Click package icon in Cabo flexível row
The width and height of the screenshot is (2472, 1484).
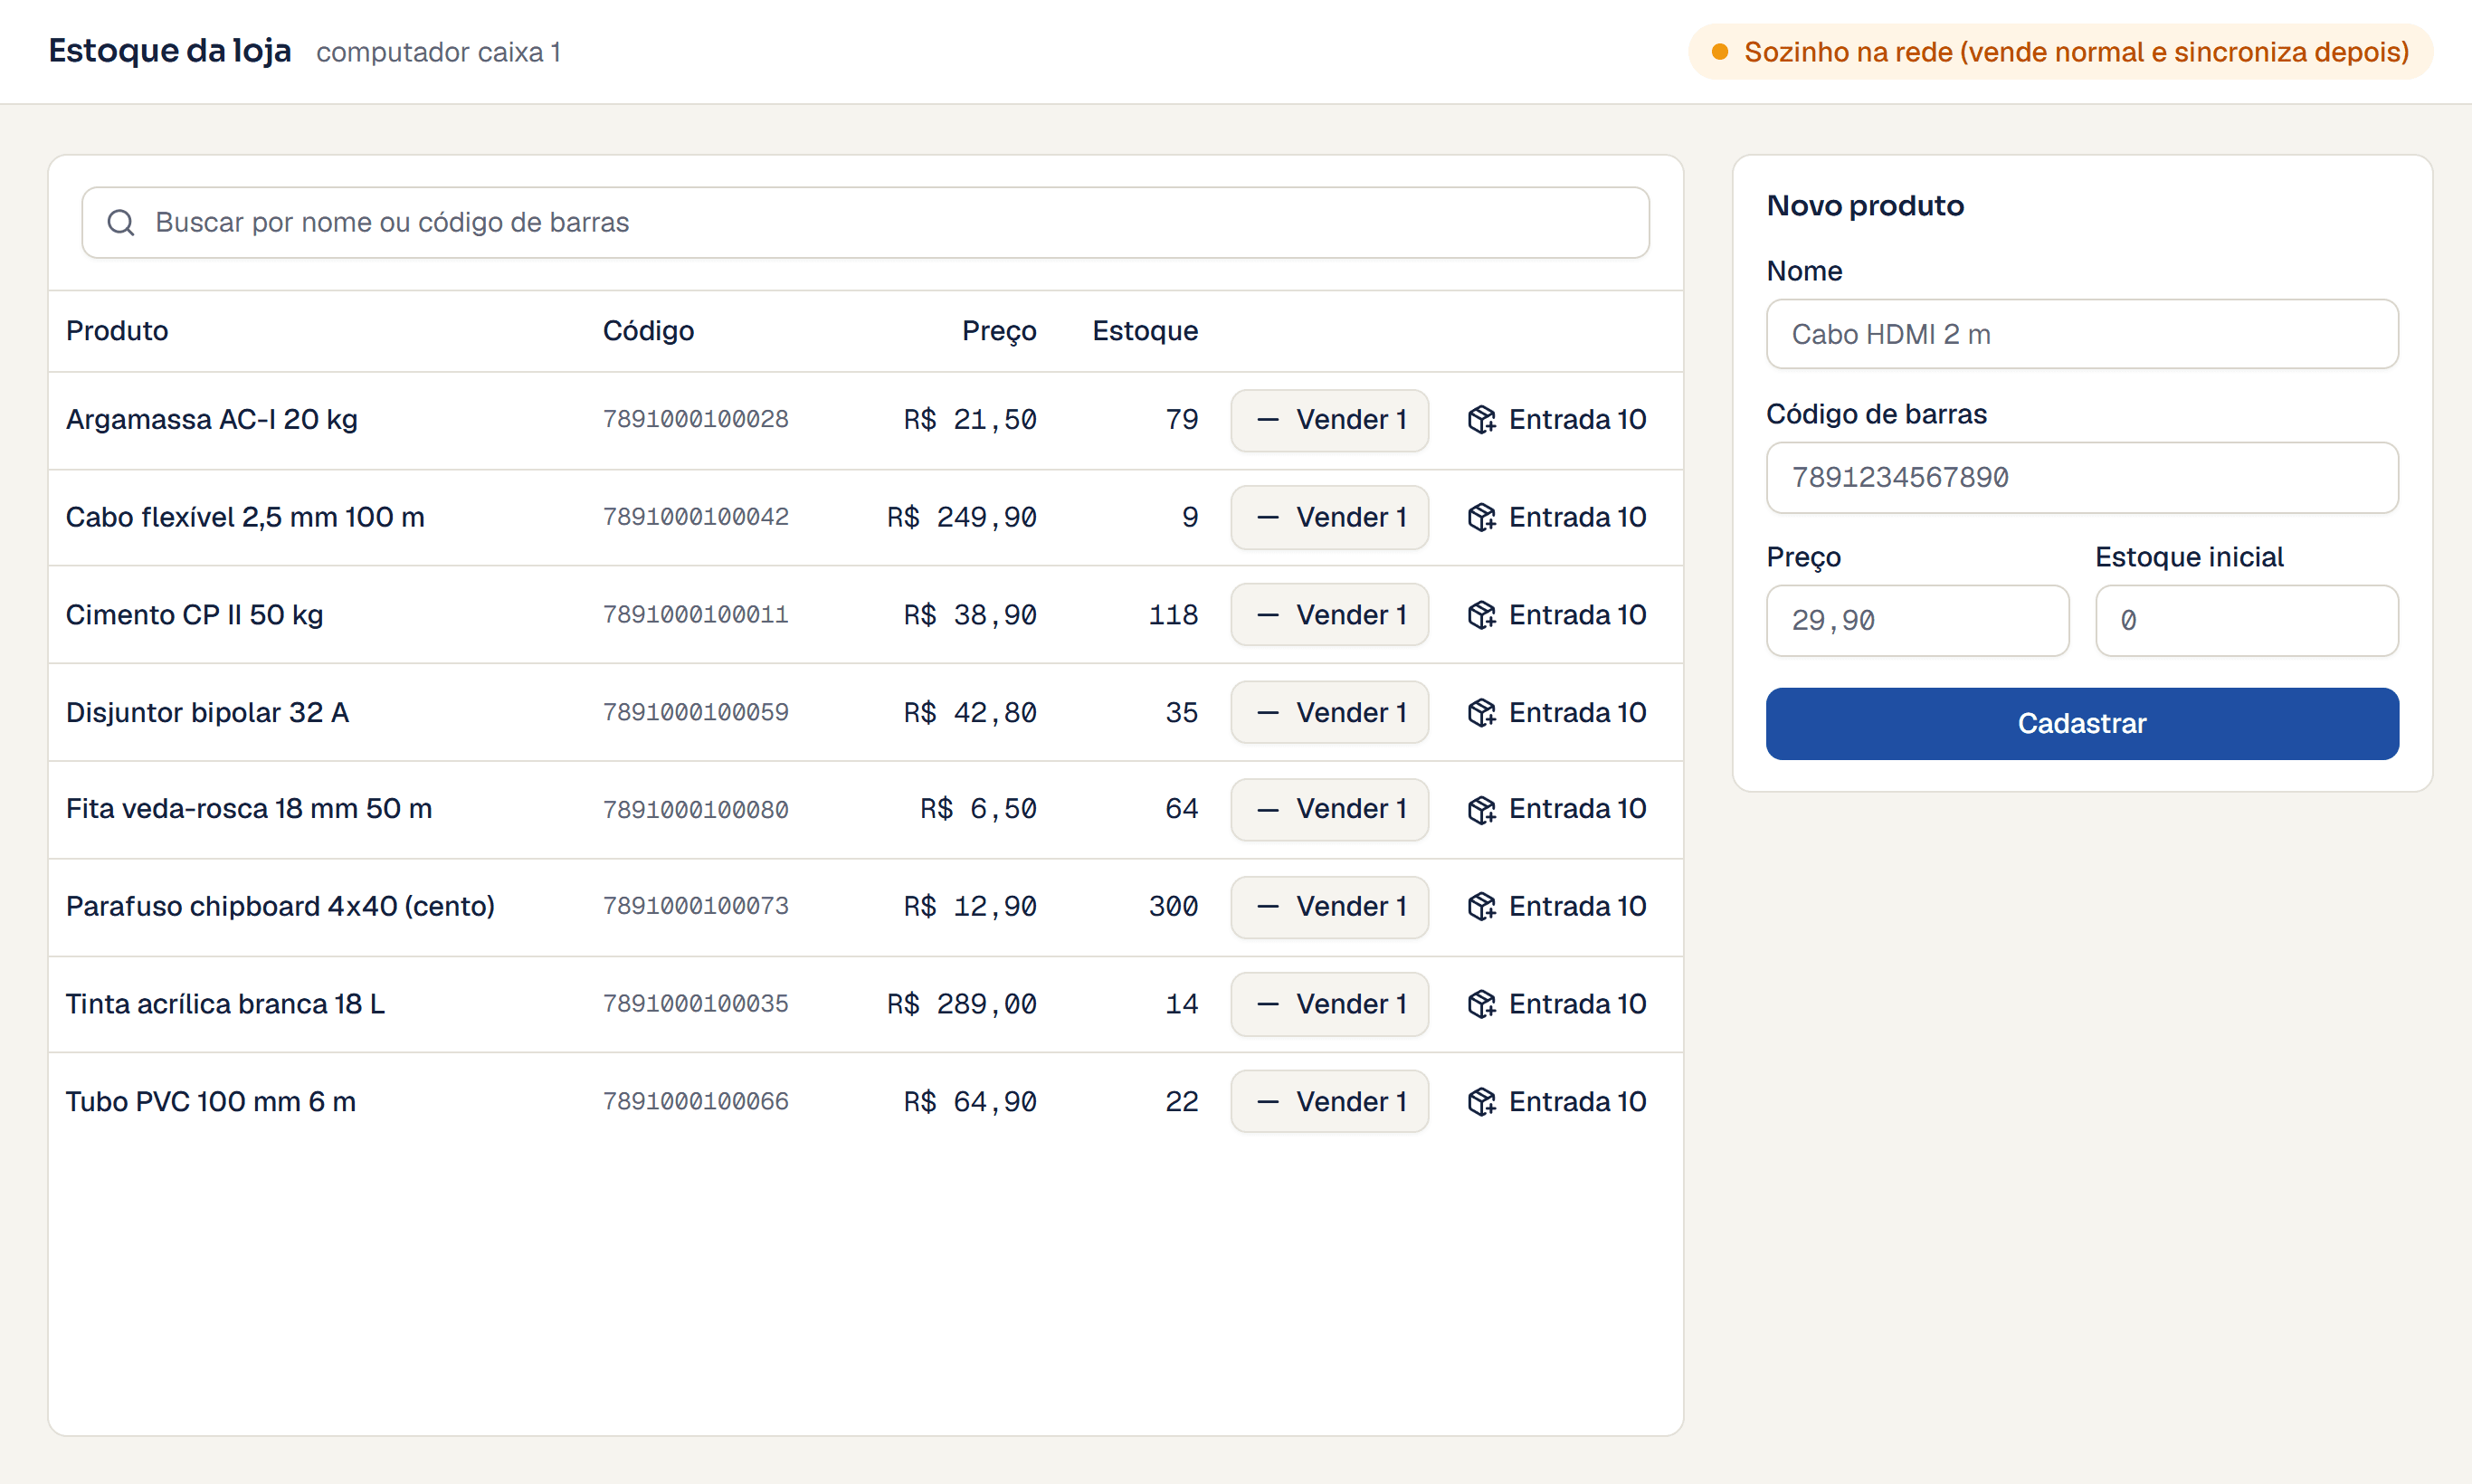coord(1481,517)
